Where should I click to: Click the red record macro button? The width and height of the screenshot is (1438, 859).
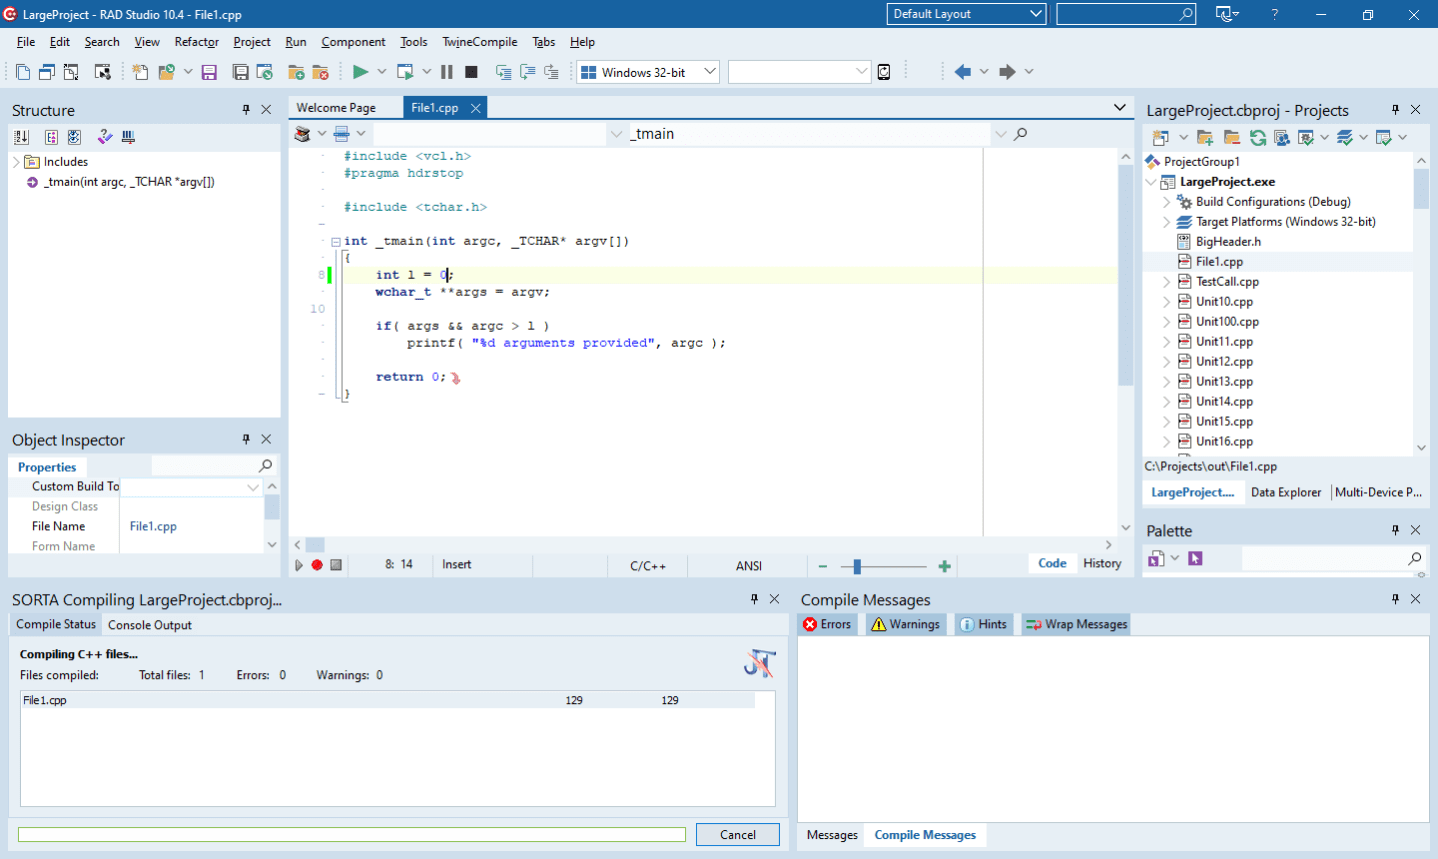[x=317, y=565]
